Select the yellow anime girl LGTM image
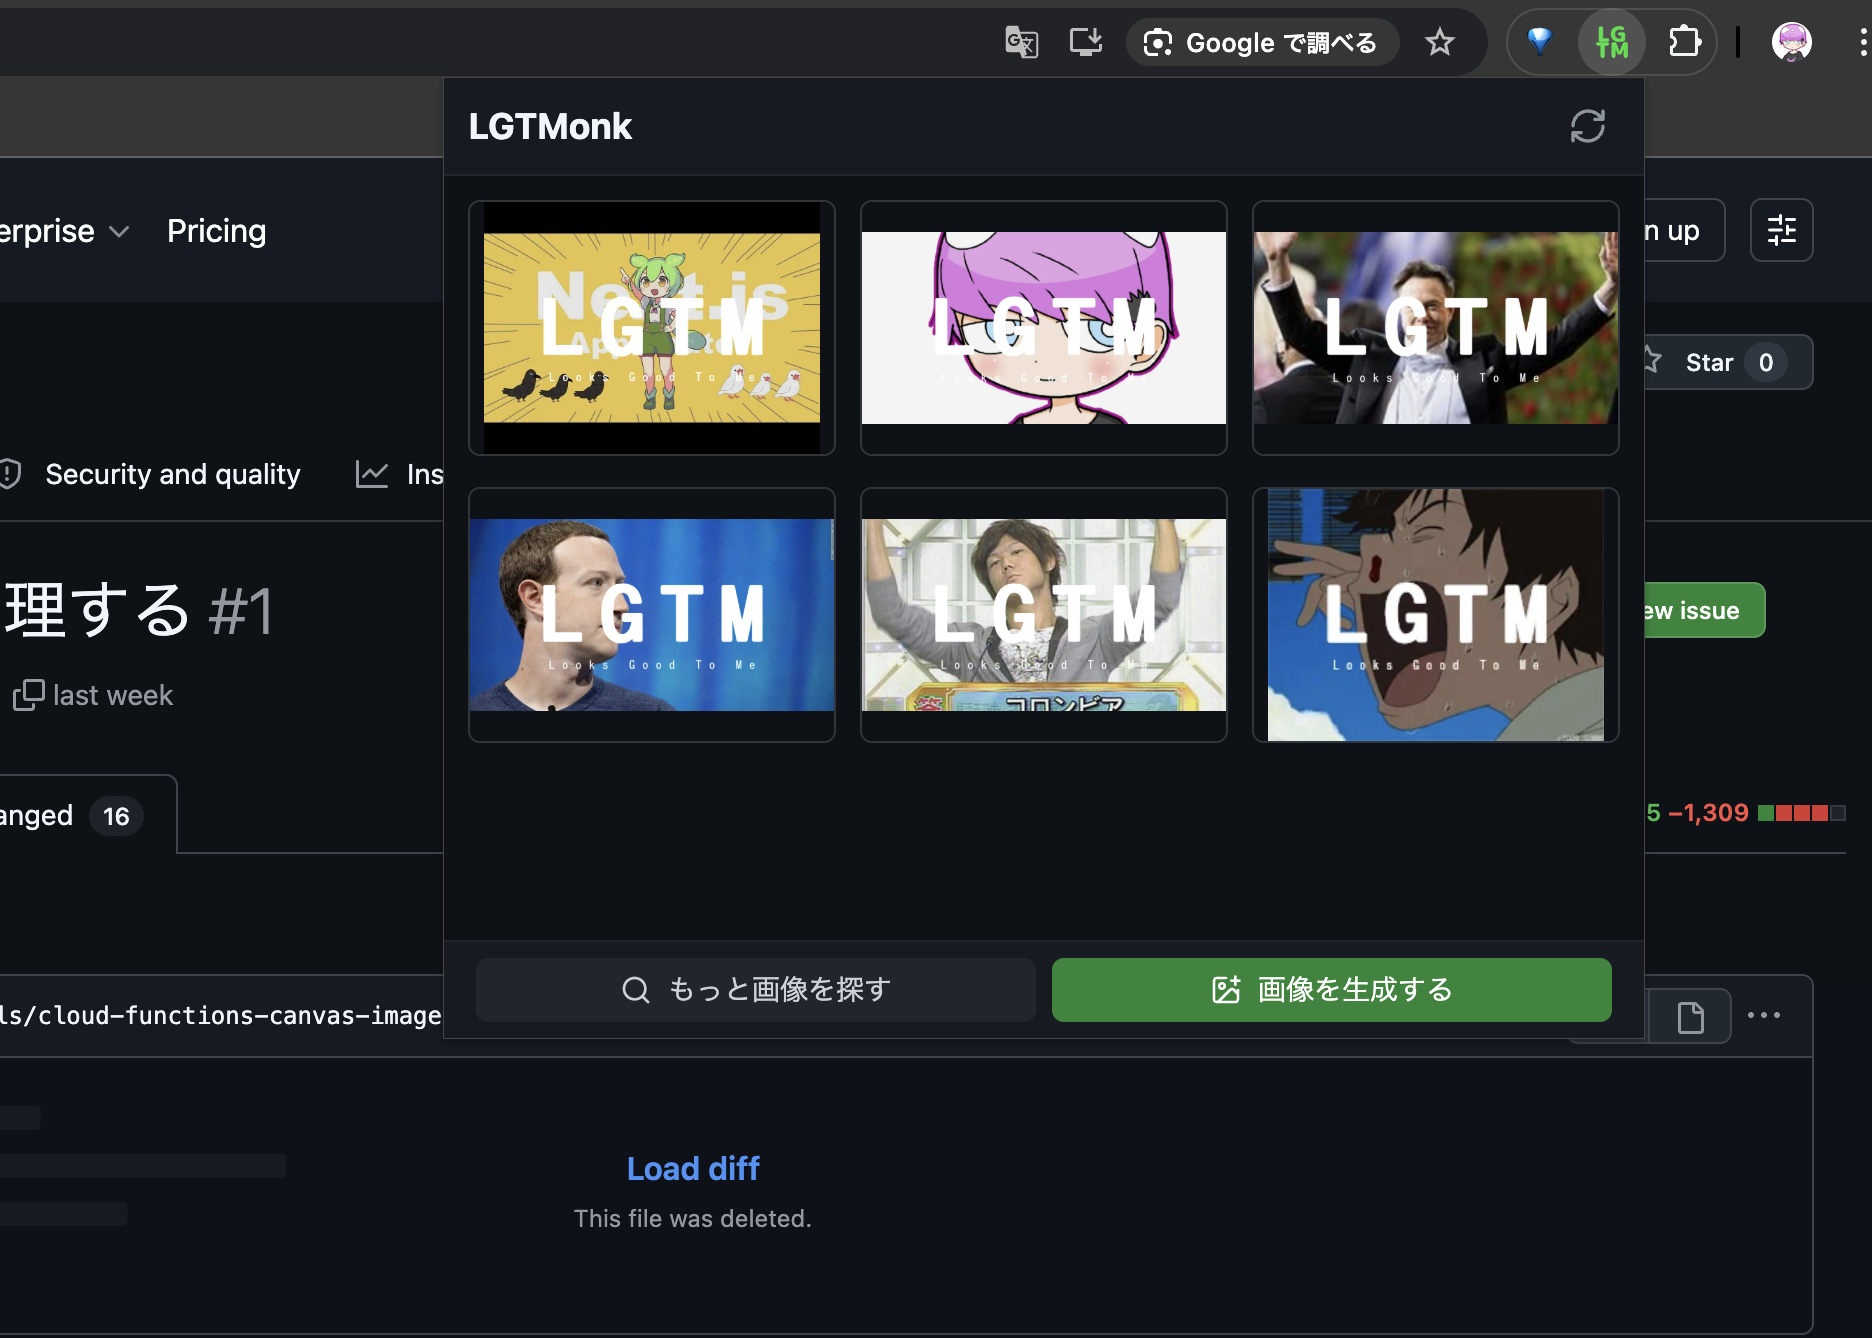This screenshot has width=1872, height=1338. click(x=652, y=328)
